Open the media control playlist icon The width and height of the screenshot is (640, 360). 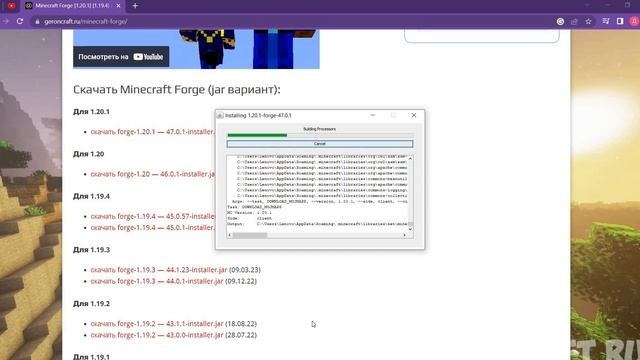606,21
